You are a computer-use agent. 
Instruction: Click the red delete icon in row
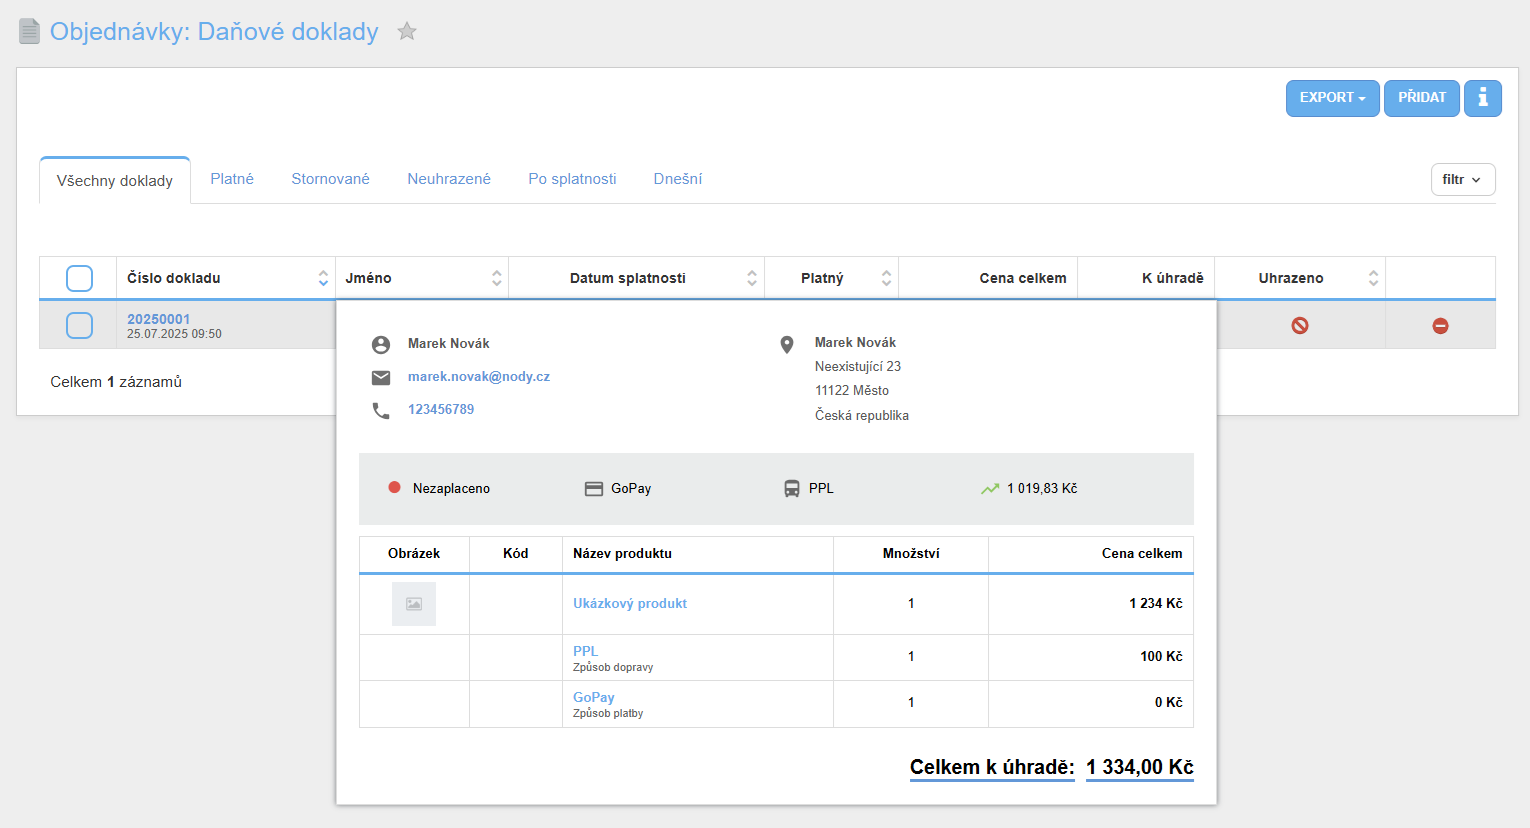tap(1440, 326)
